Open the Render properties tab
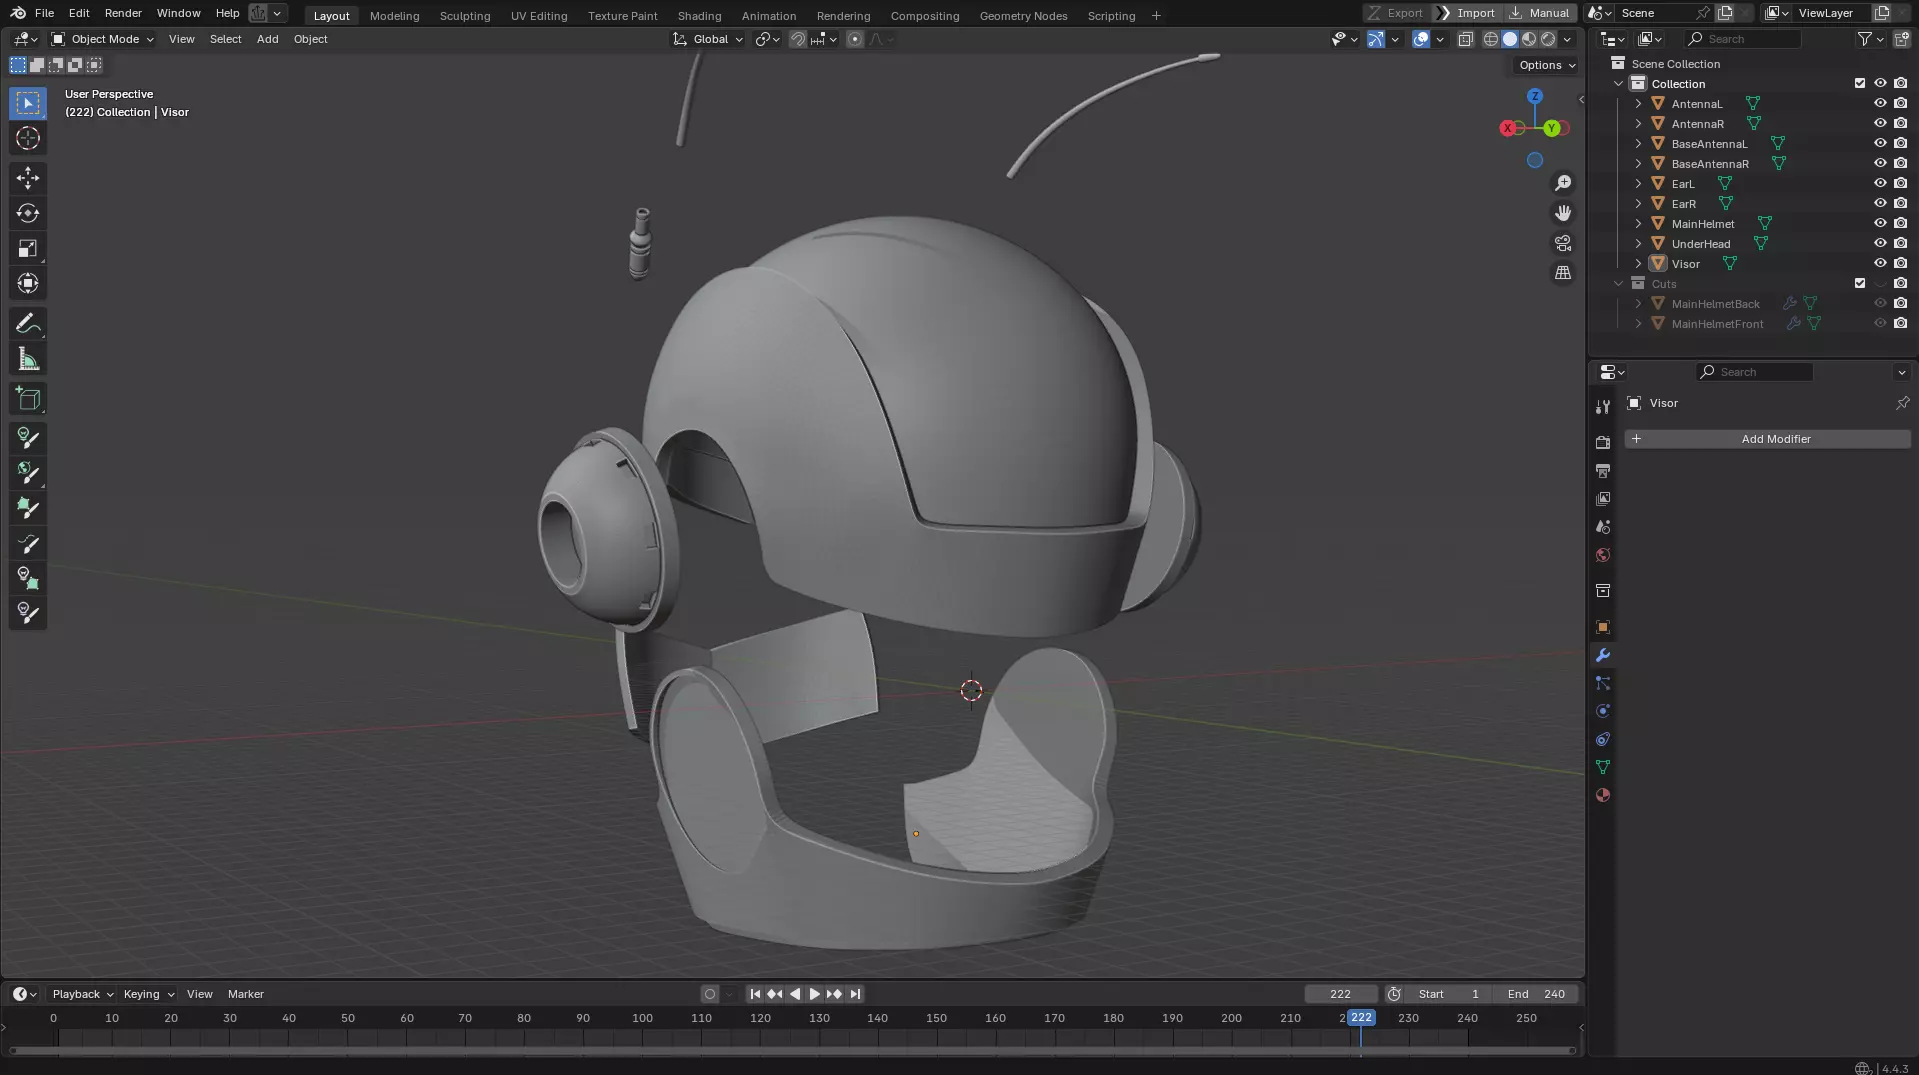 tap(1603, 442)
